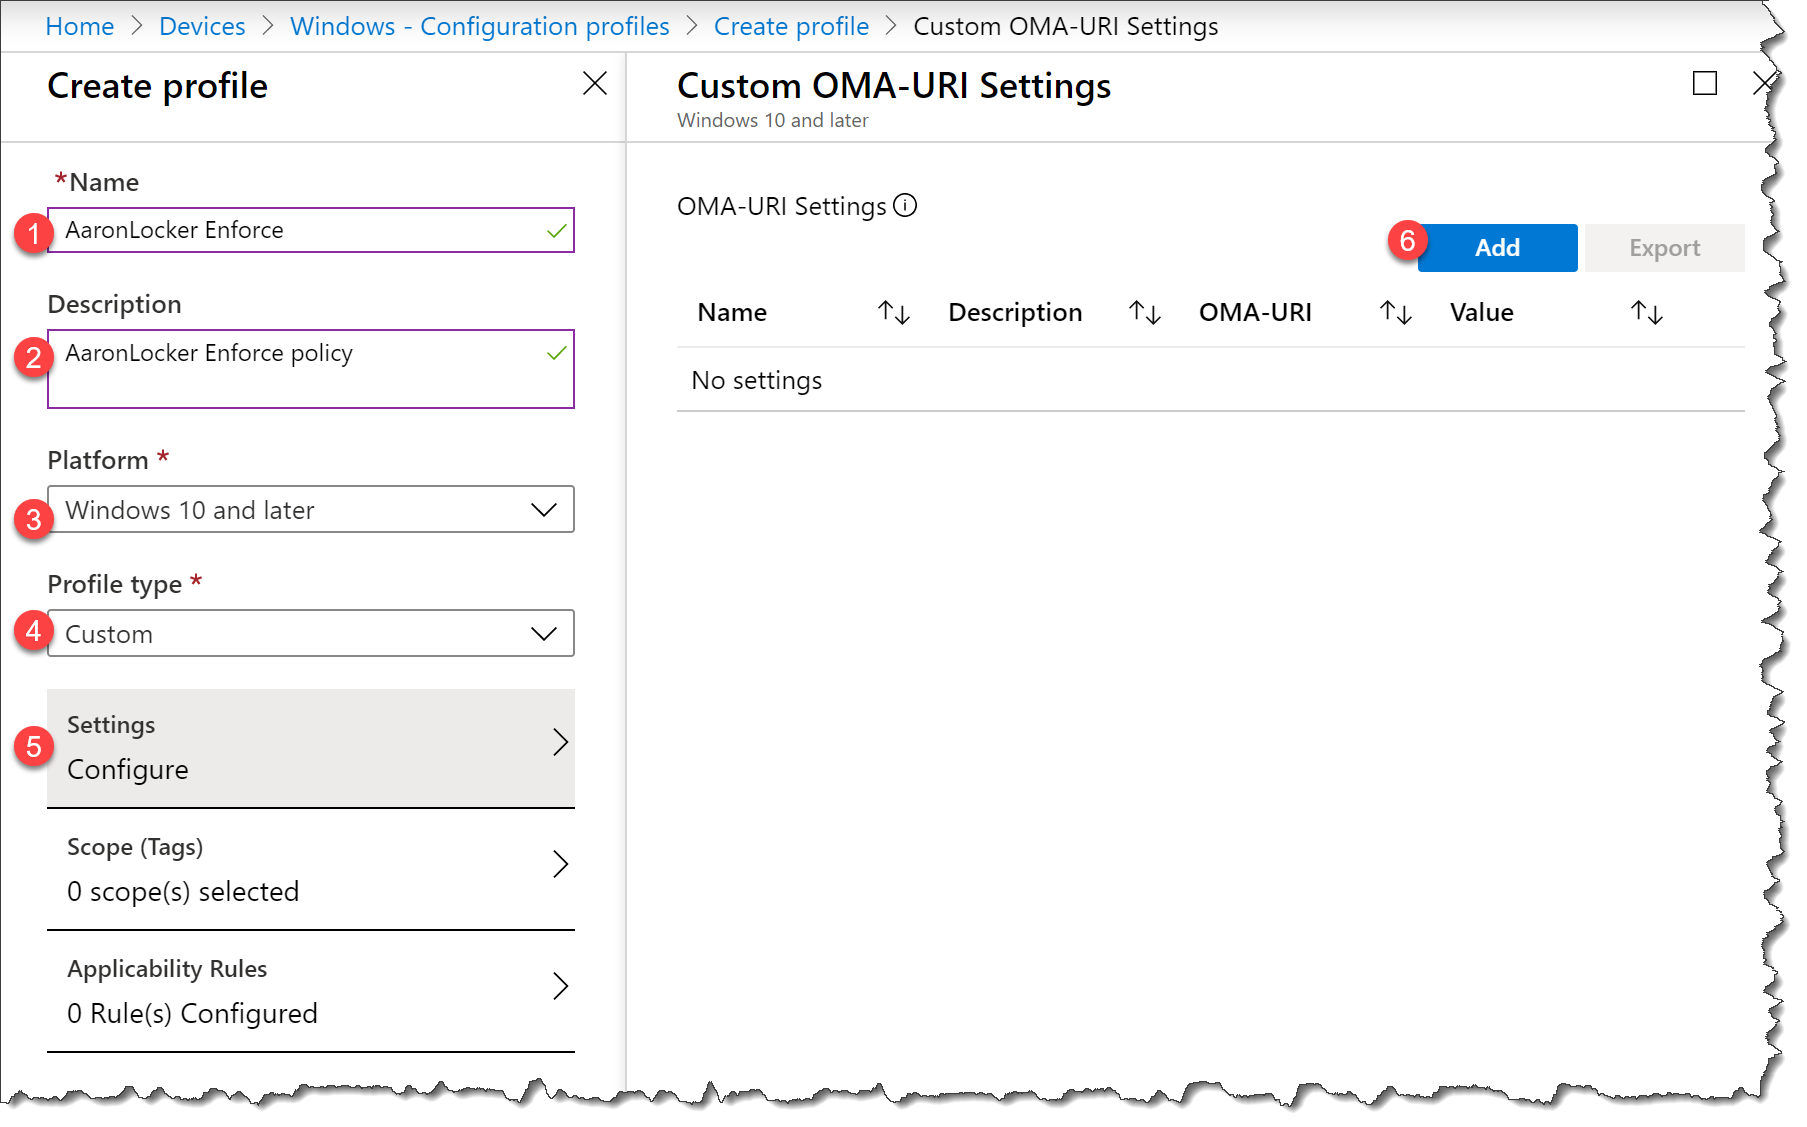Click the OMA-URI Settings info icon
Screen dimensions: 1807x1127
click(x=905, y=207)
